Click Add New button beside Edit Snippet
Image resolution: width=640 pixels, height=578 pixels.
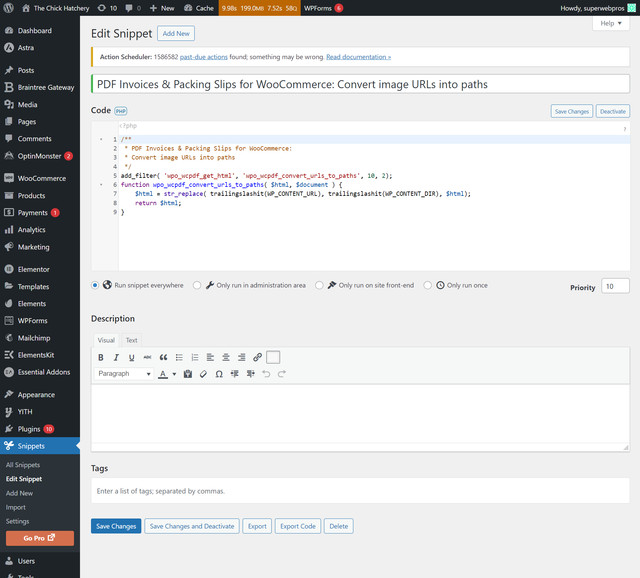pos(176,33)
